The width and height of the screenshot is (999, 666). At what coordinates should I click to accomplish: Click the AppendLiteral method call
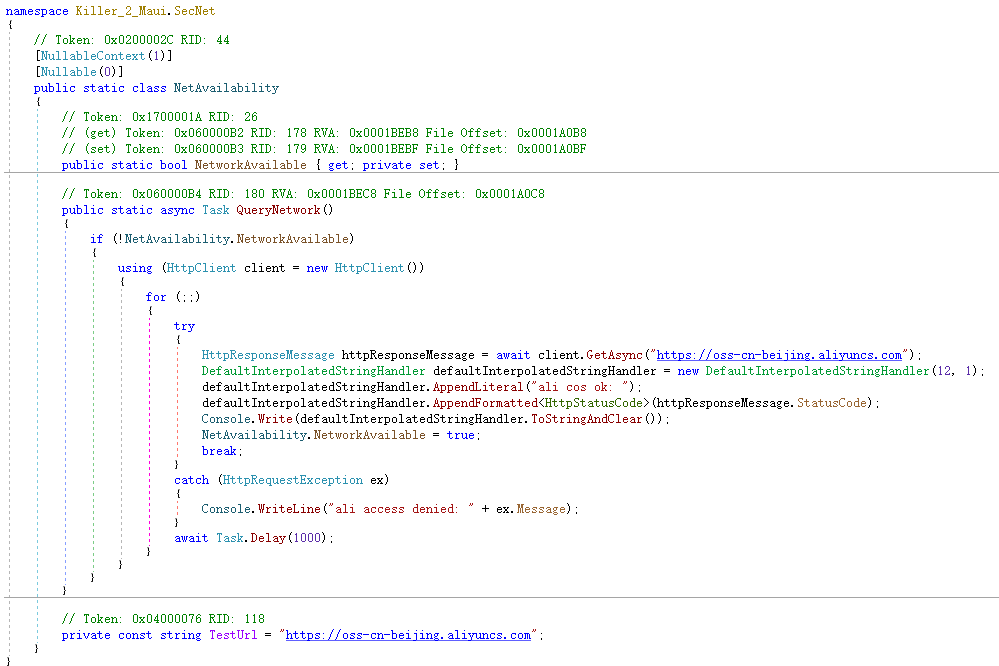[x=478, y=387]
